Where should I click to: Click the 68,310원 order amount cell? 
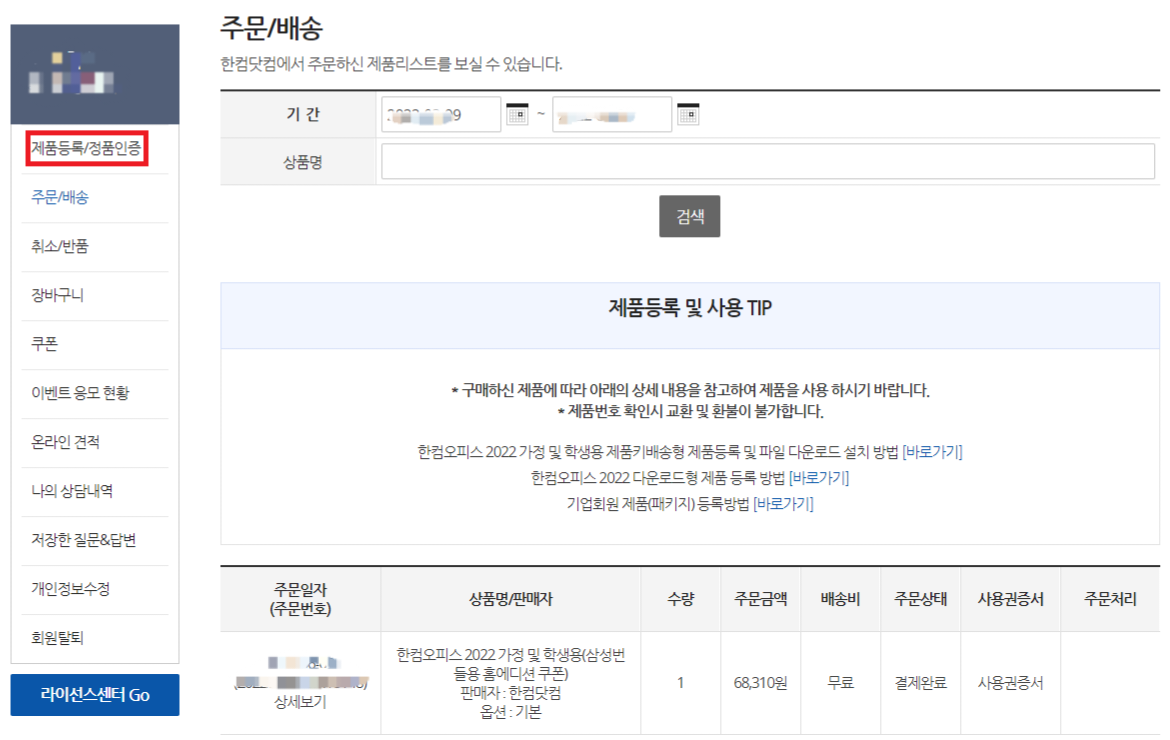coord(760,683)
